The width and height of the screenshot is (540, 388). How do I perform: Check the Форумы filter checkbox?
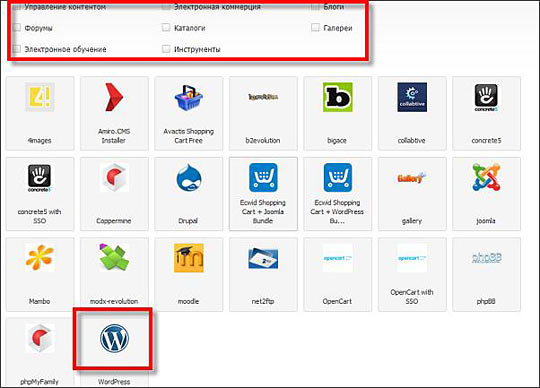click(x=17, y=27)
